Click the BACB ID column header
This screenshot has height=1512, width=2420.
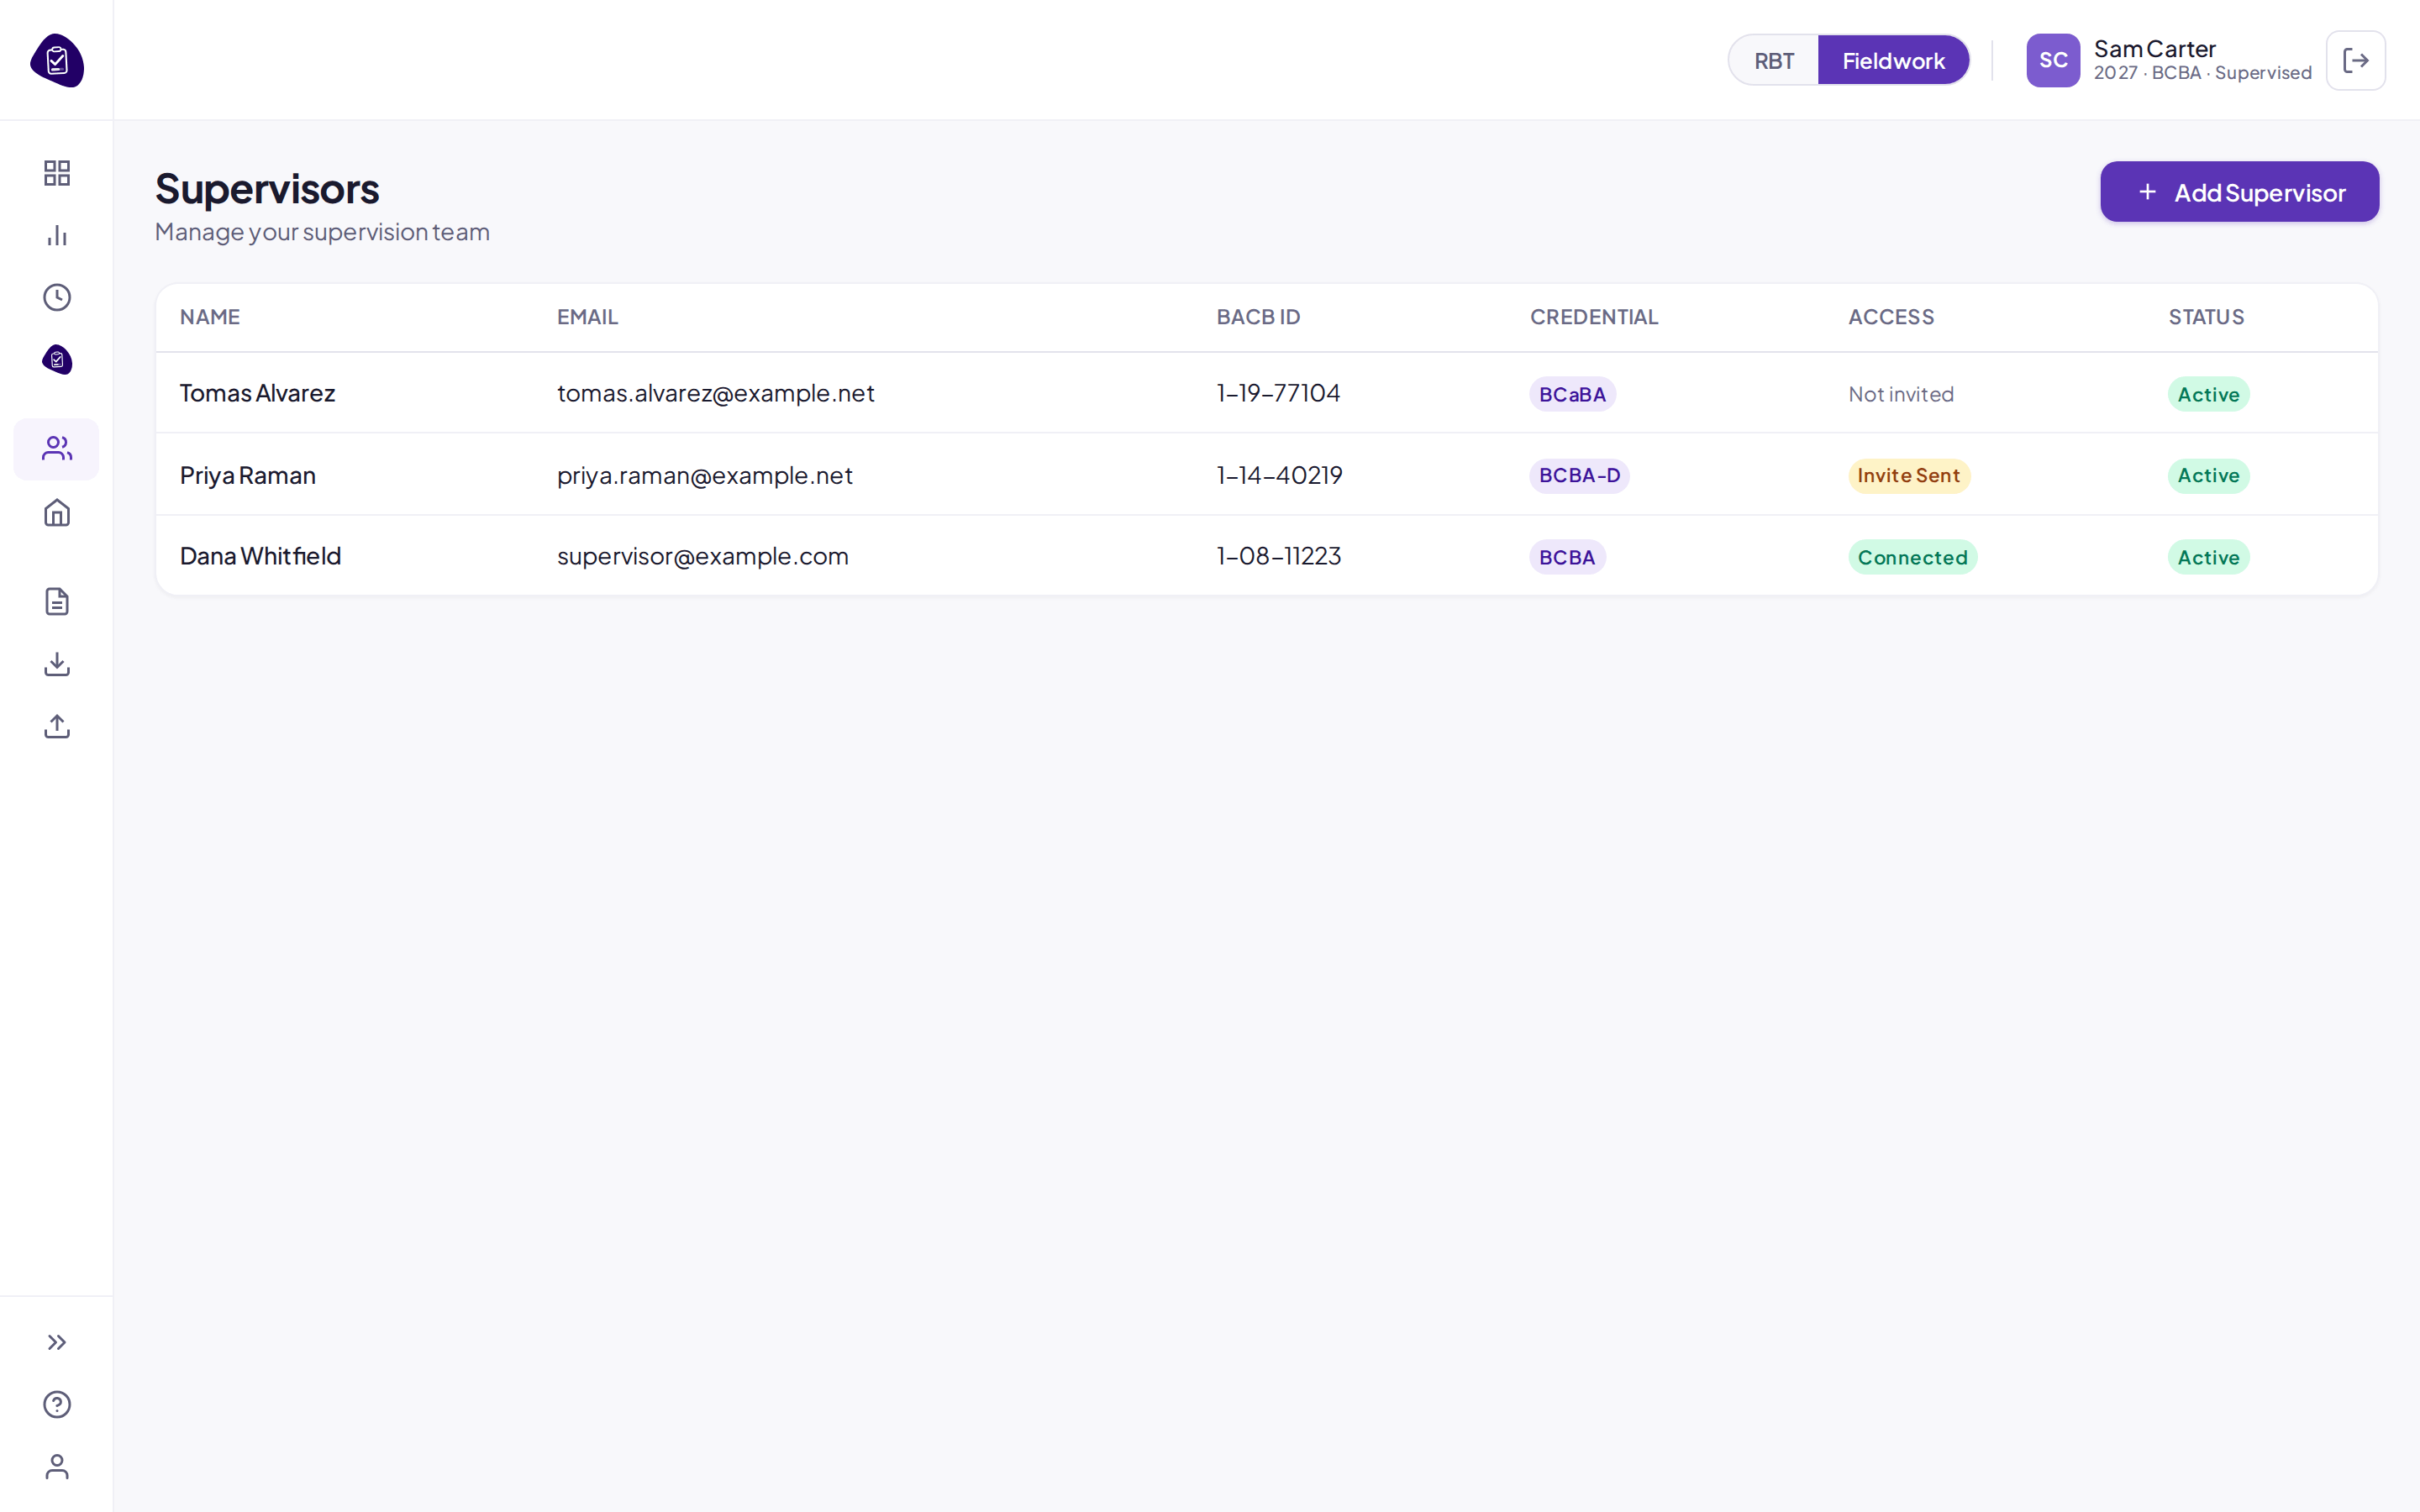coord(1258,317)
